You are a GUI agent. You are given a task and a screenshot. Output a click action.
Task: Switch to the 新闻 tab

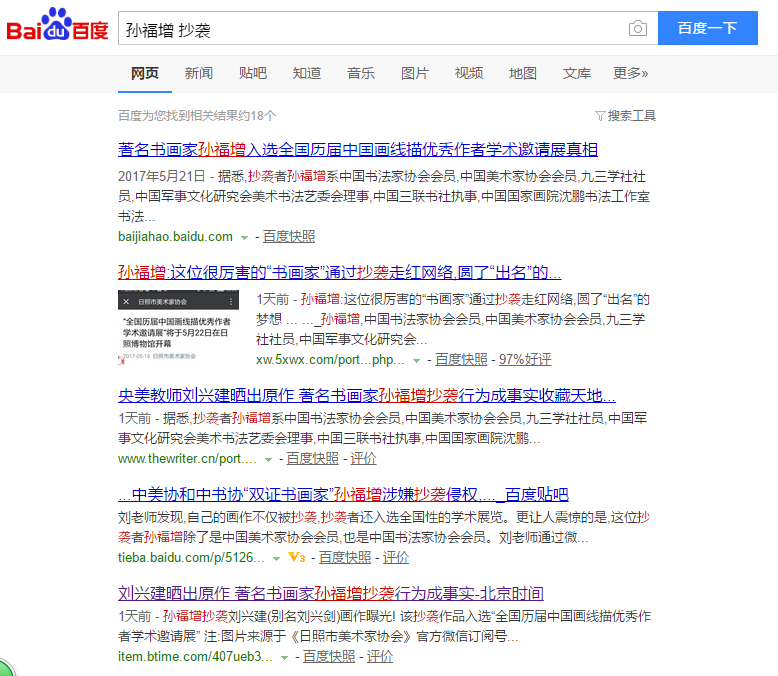pyautogui.click(x=199, y=73)
